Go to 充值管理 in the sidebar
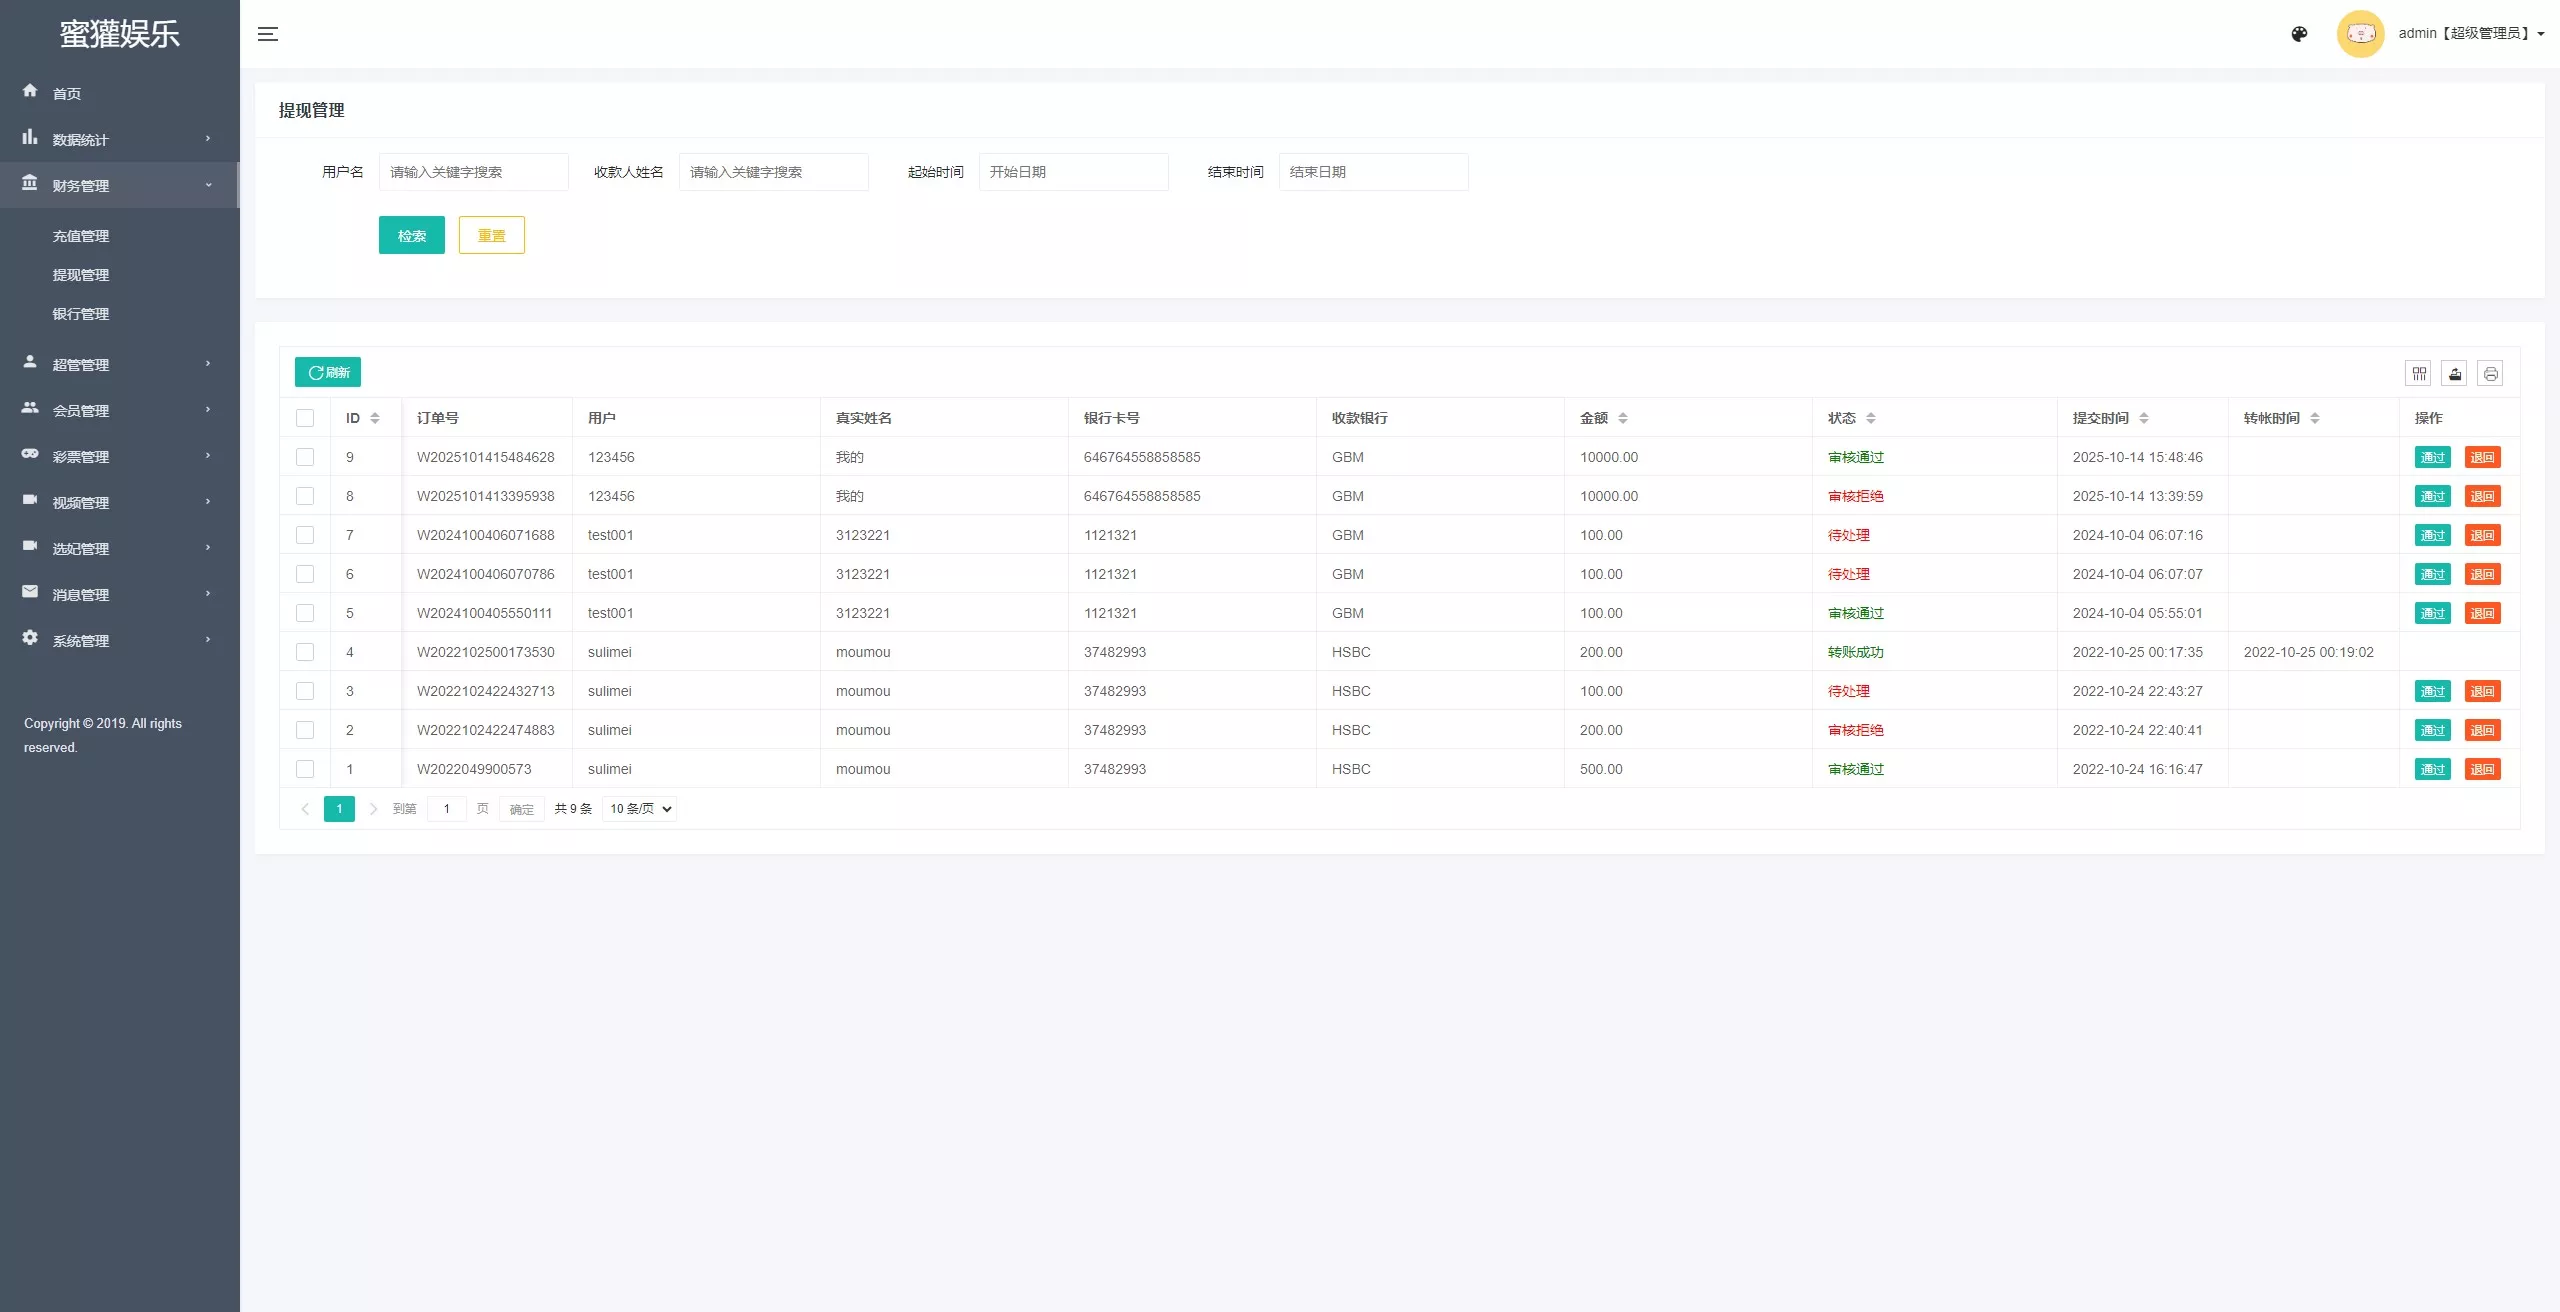Viewport: 2560px width, 1312px height. (81, 236)
